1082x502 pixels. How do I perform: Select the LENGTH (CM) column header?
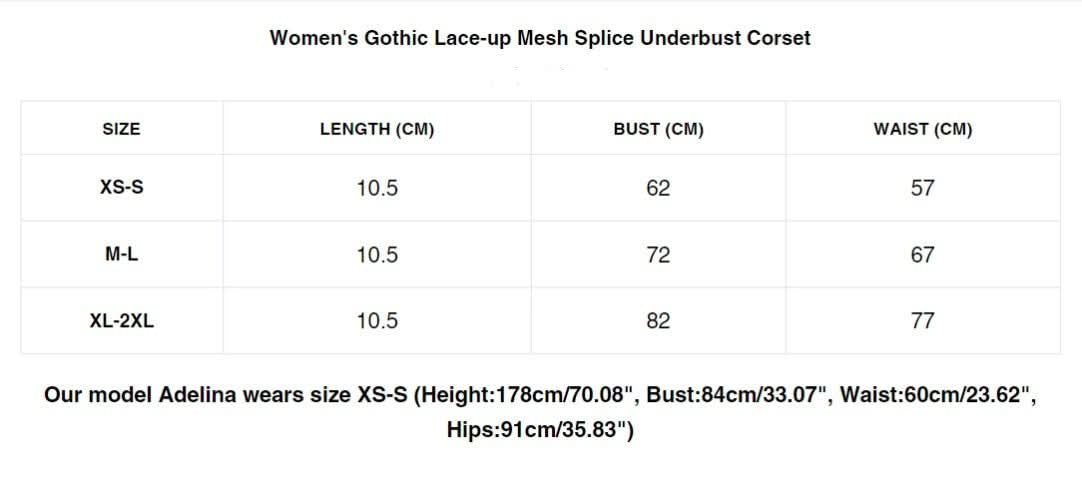click(377, 129)
